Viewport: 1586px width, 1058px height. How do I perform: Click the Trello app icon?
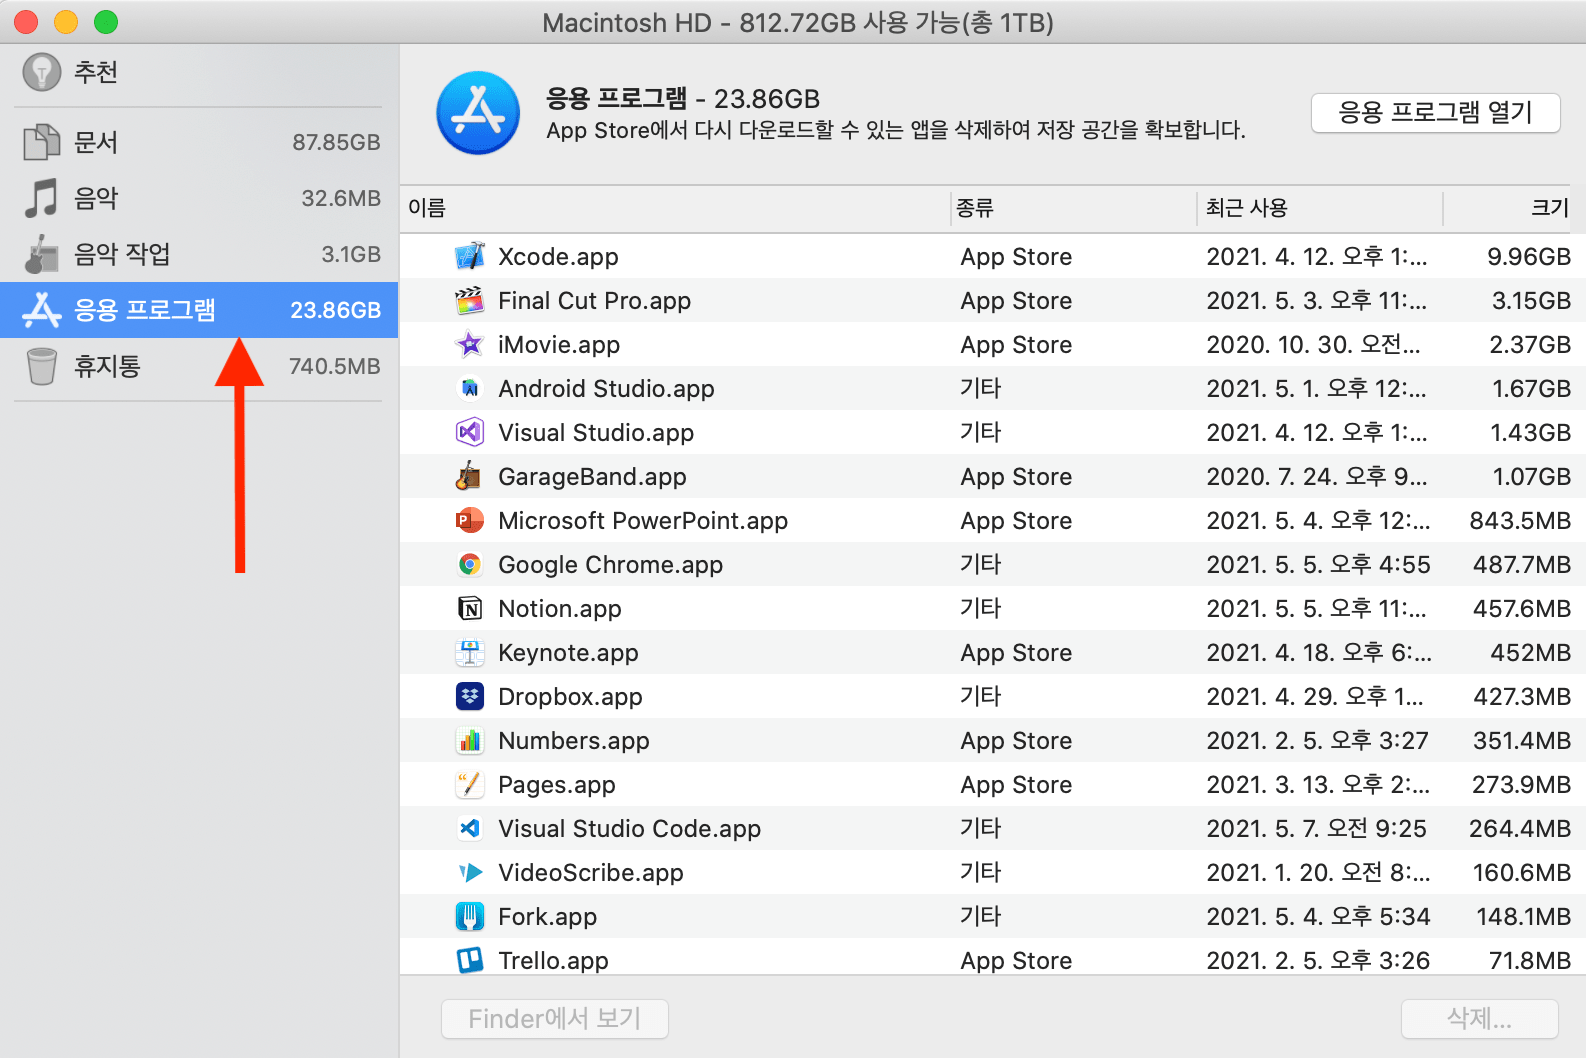(x=469, y=960)
